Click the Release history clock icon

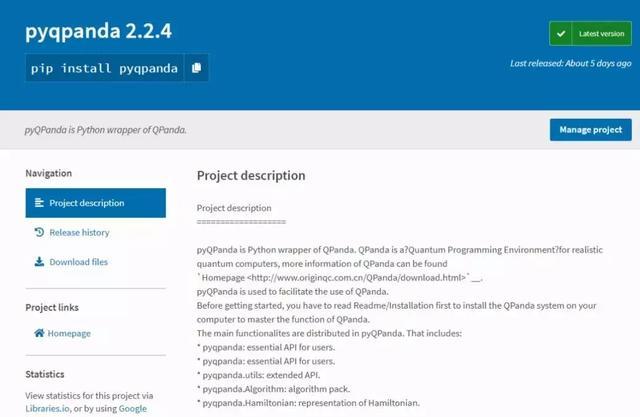point(39,232)
